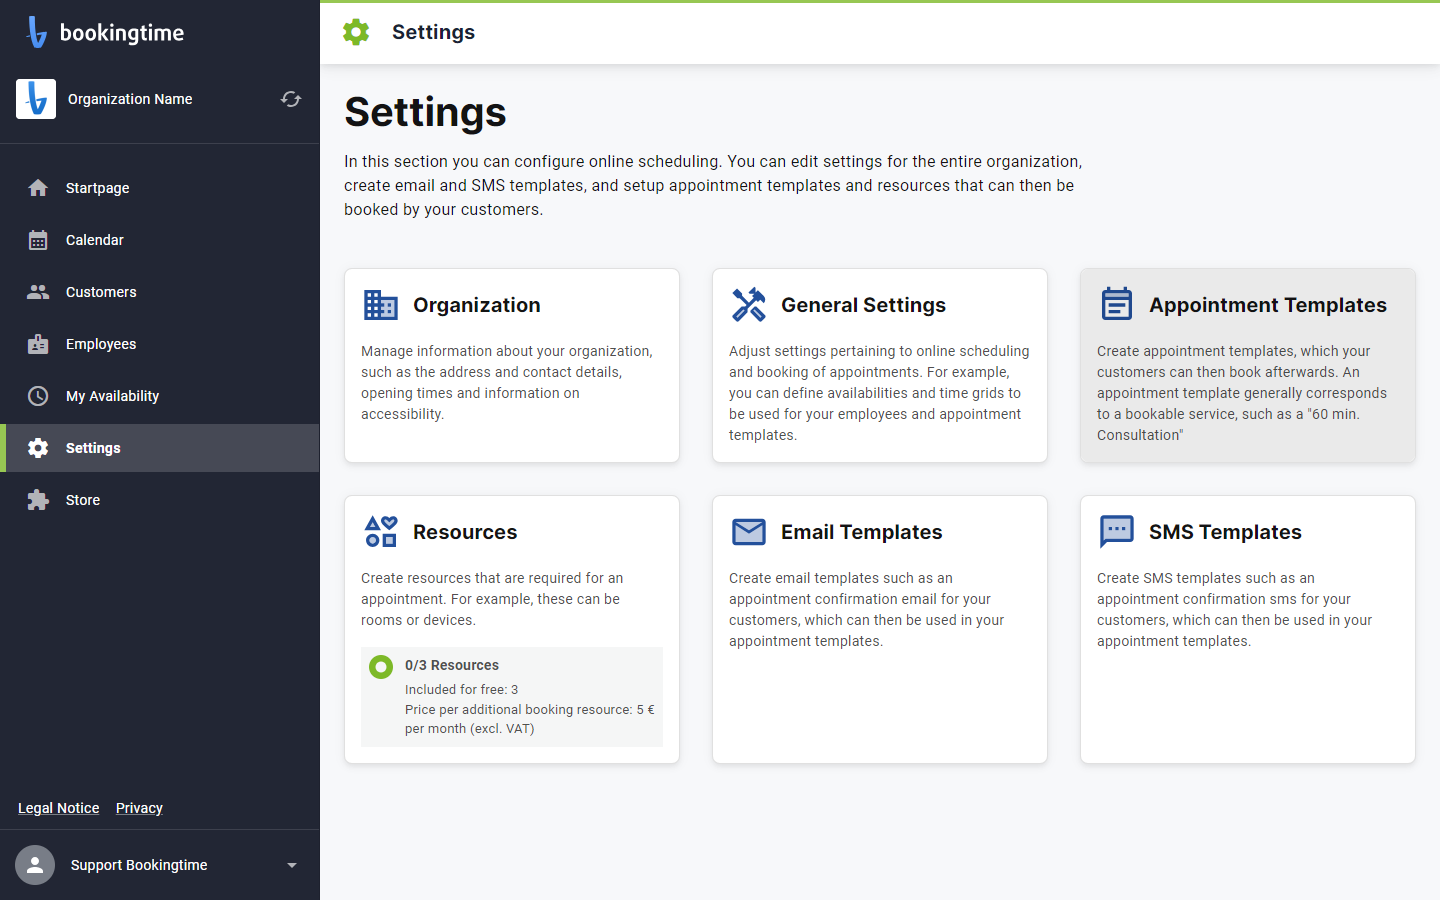
Task: Open the SMS Templates card heading
Action: [x=1225, y=532]
